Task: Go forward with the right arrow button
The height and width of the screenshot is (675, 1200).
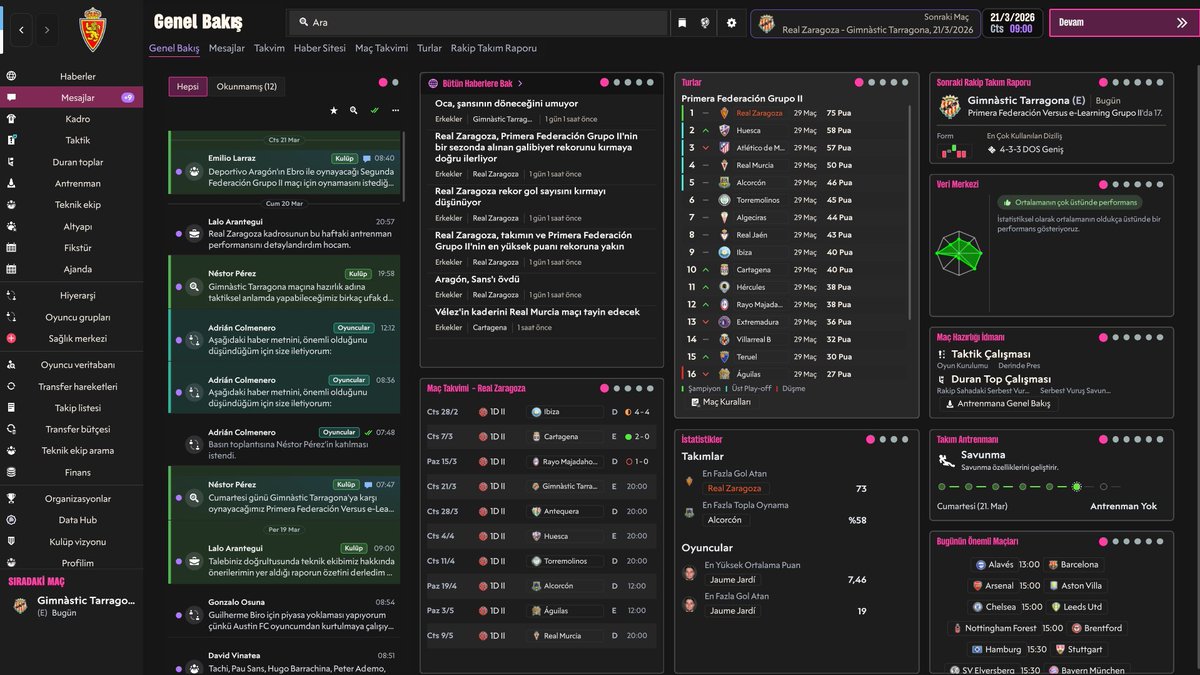Action: point(47,30)
